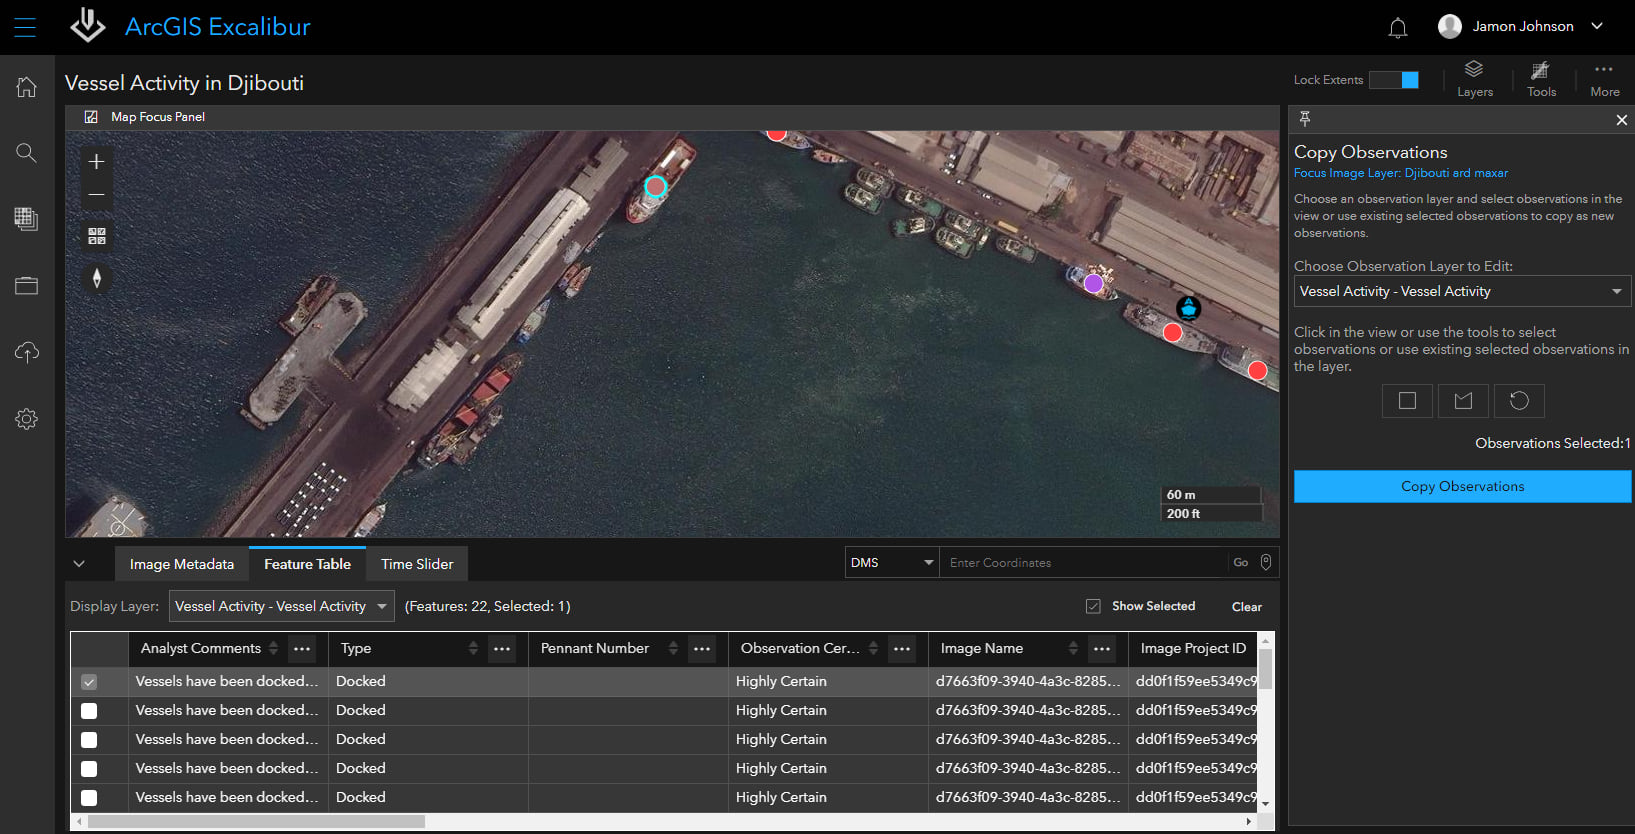This screenshot has height=834, width=1635.
Task: Select the rectangle selection tool
Action: [x=1407, y=401]
